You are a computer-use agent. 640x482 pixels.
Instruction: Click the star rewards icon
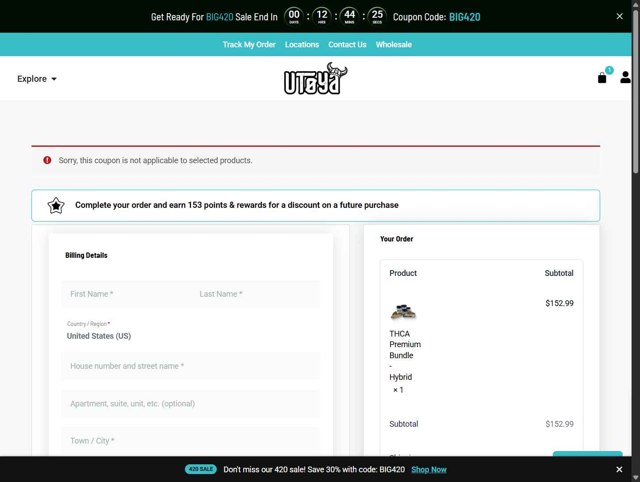[56, 205]
